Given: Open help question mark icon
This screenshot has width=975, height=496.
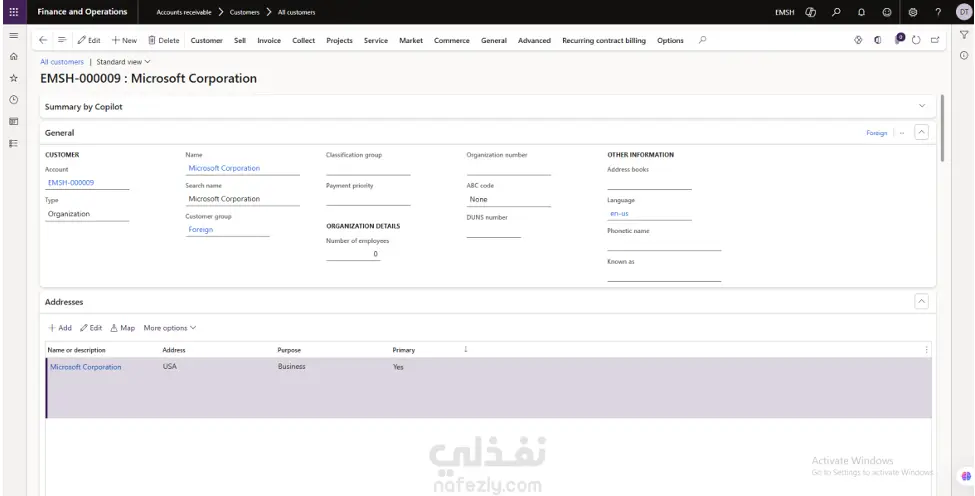Looking at the screenshot, I should [x=938, y=12].
